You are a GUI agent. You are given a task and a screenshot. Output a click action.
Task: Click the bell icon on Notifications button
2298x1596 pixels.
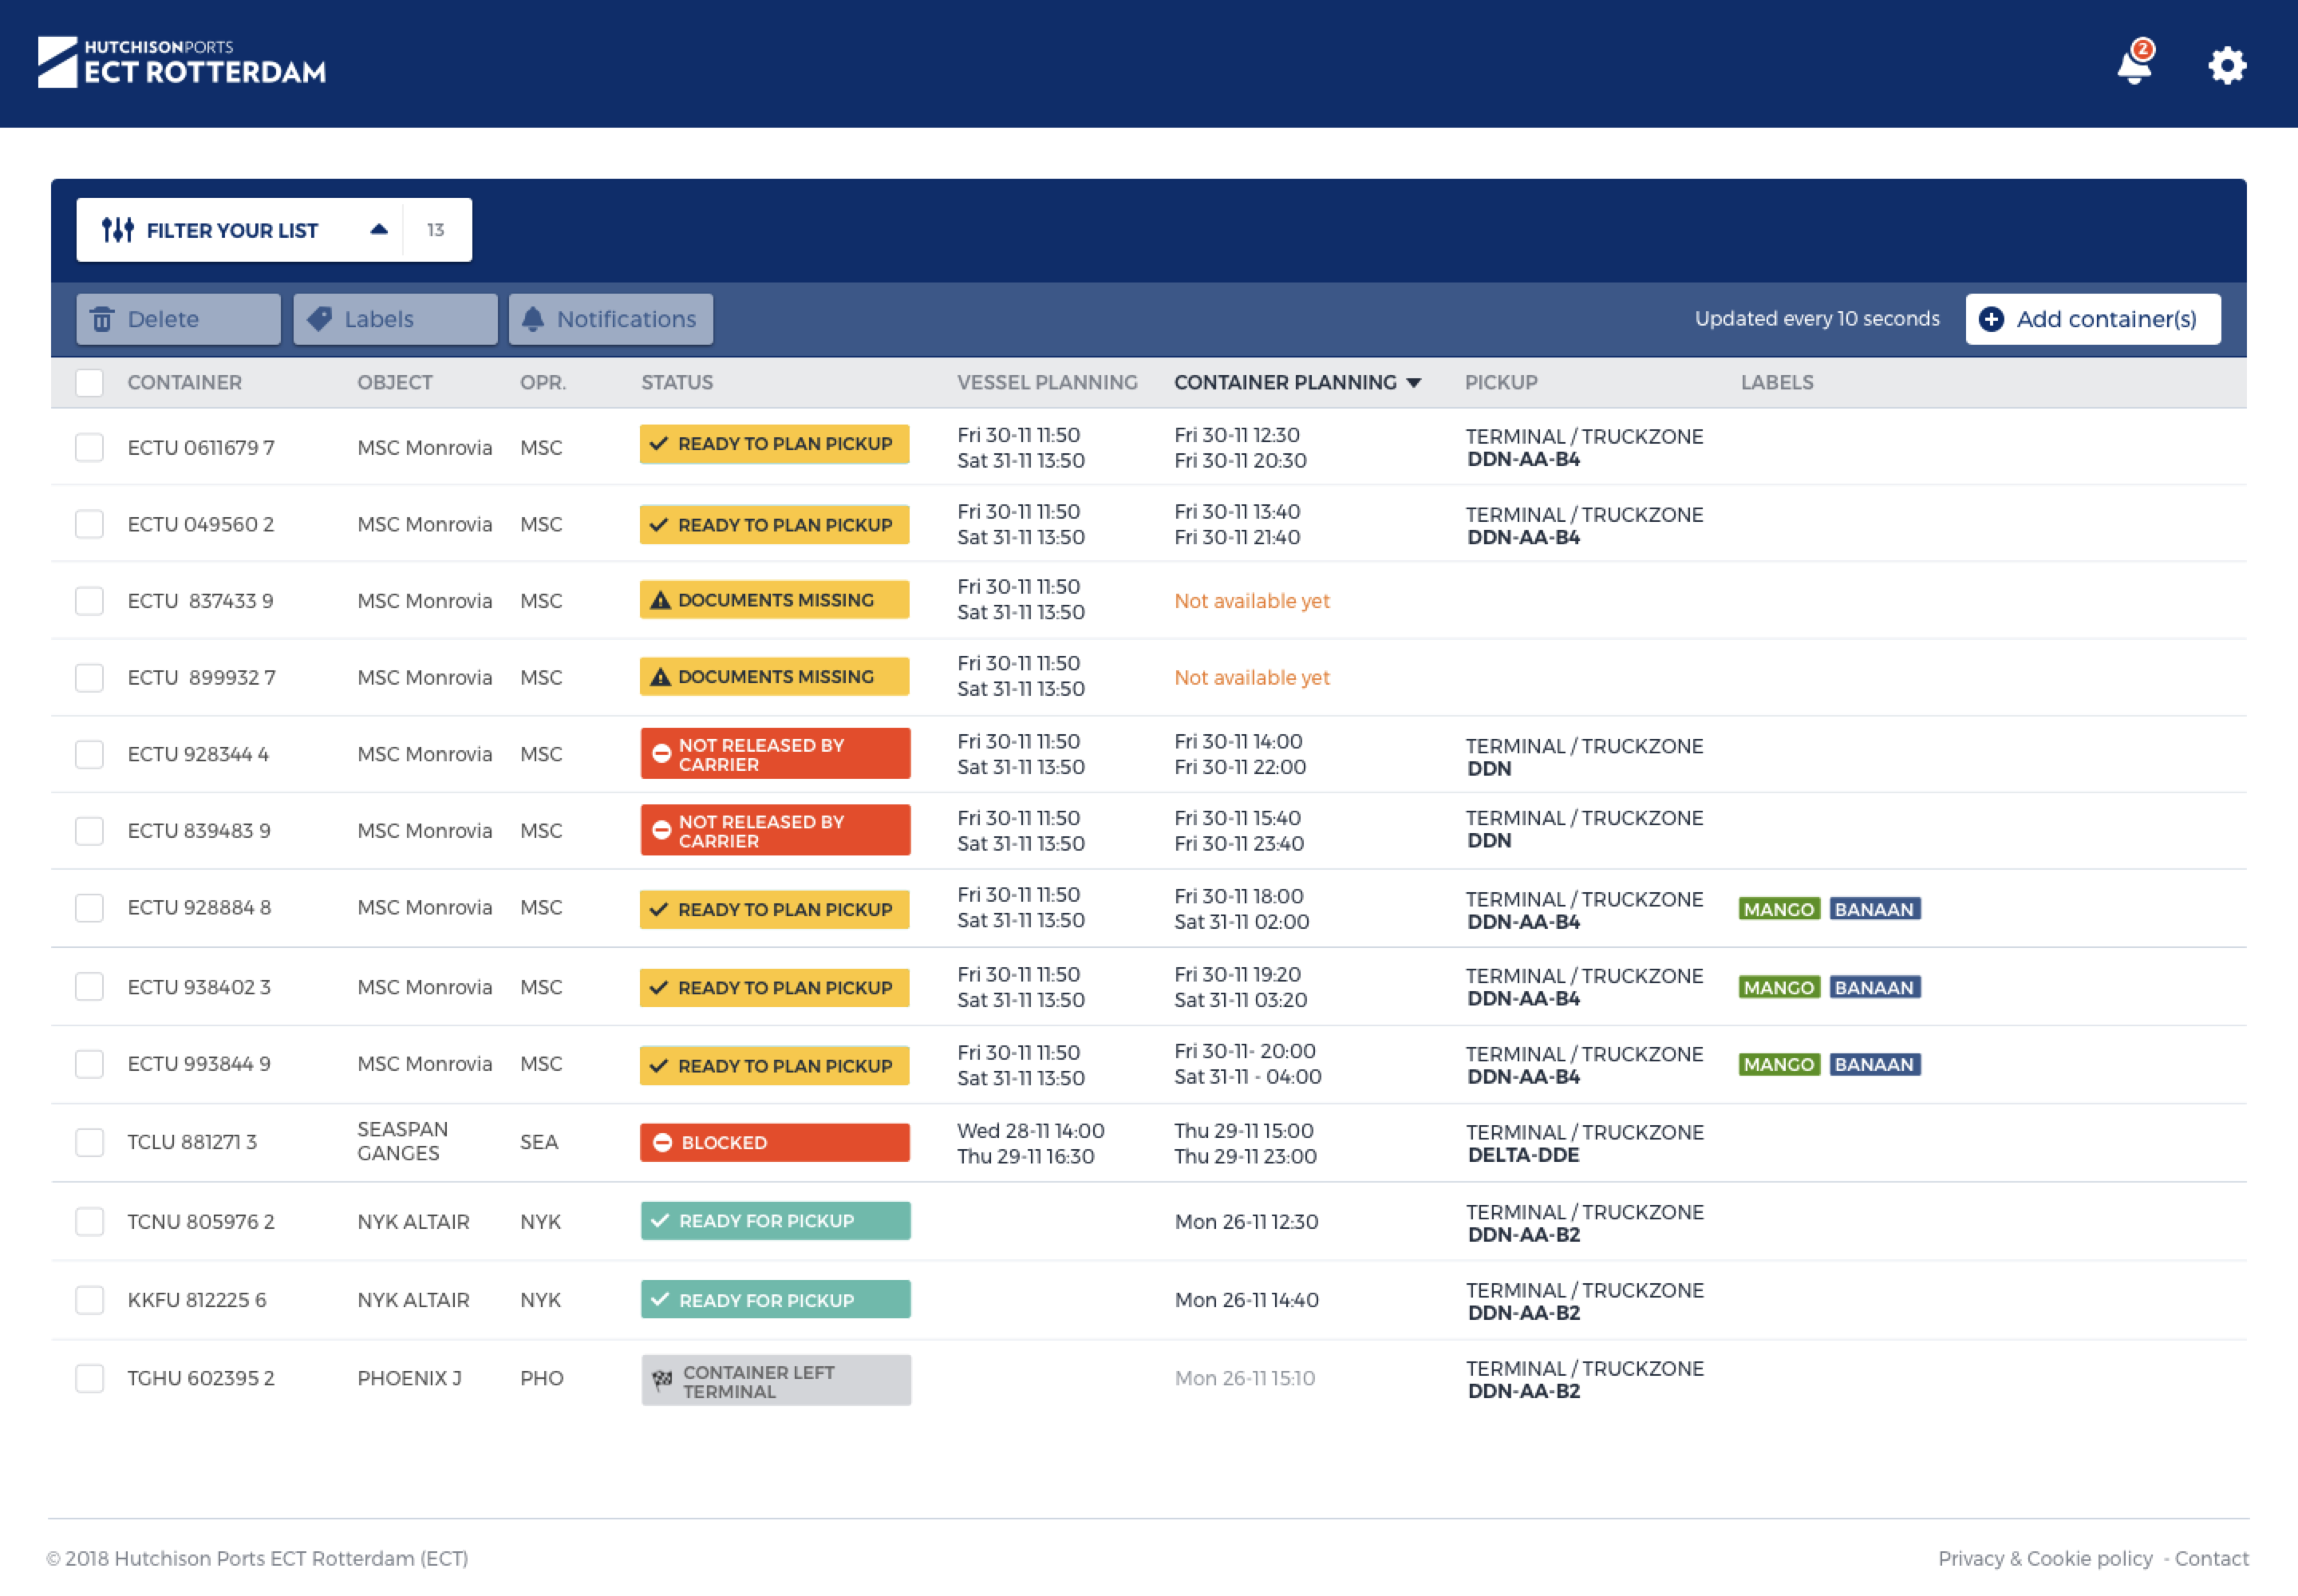coord(533,319)
